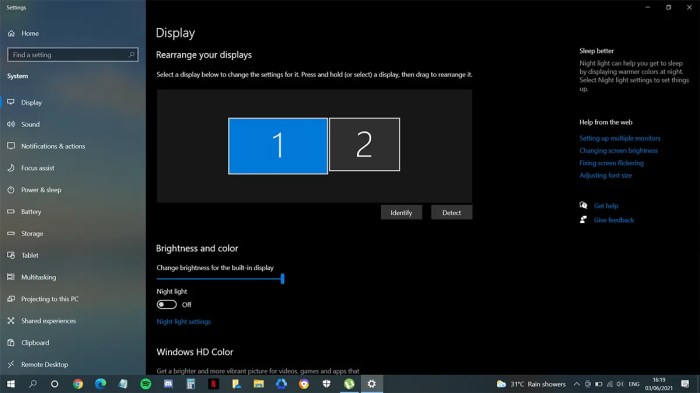Open Notifications & actions settings
Image resolution: width=700 pixels, height=393 pixels.
pos(53,146)
